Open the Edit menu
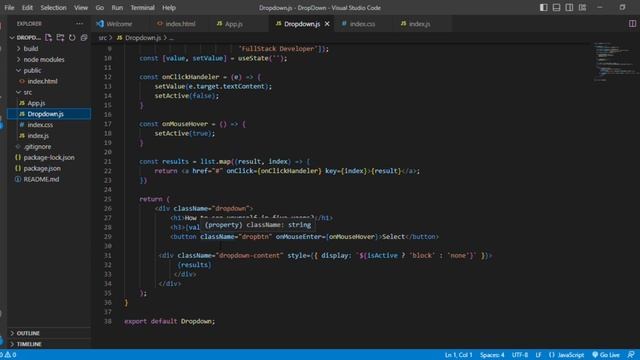 point(27,8)
